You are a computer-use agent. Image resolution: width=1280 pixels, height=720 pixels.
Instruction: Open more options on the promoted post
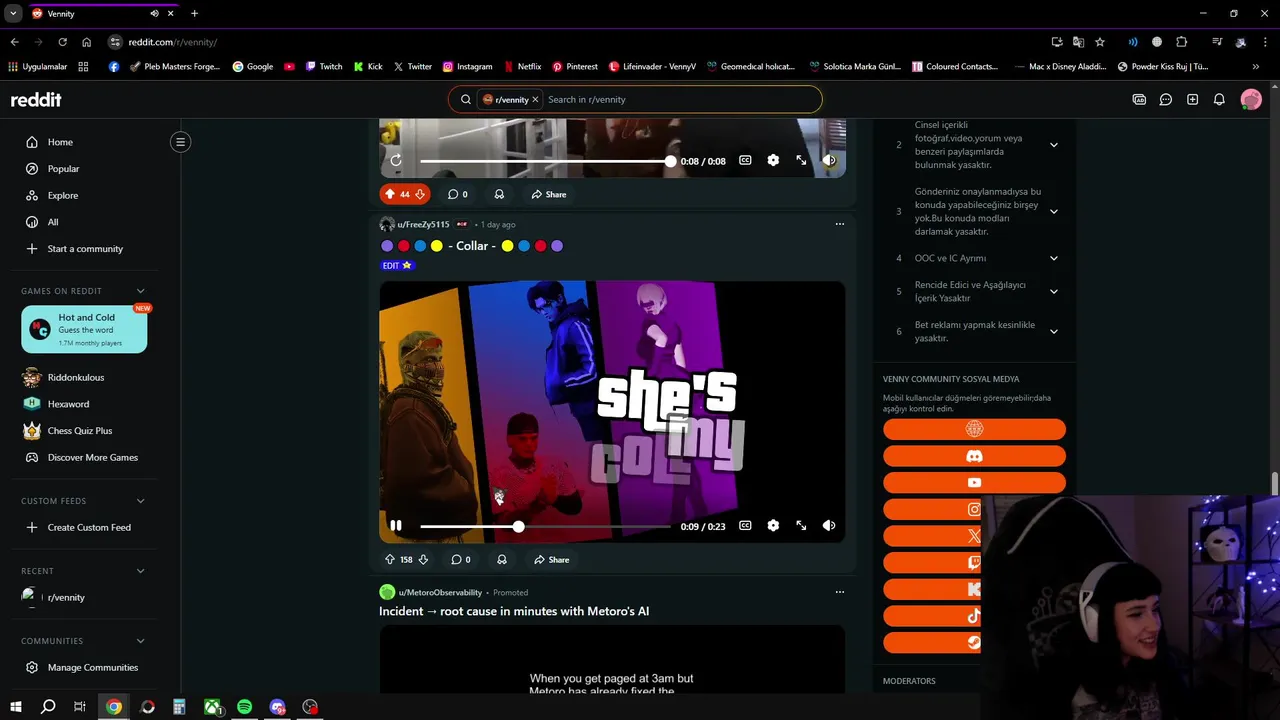pyautogui.click(x=839, y=592)
